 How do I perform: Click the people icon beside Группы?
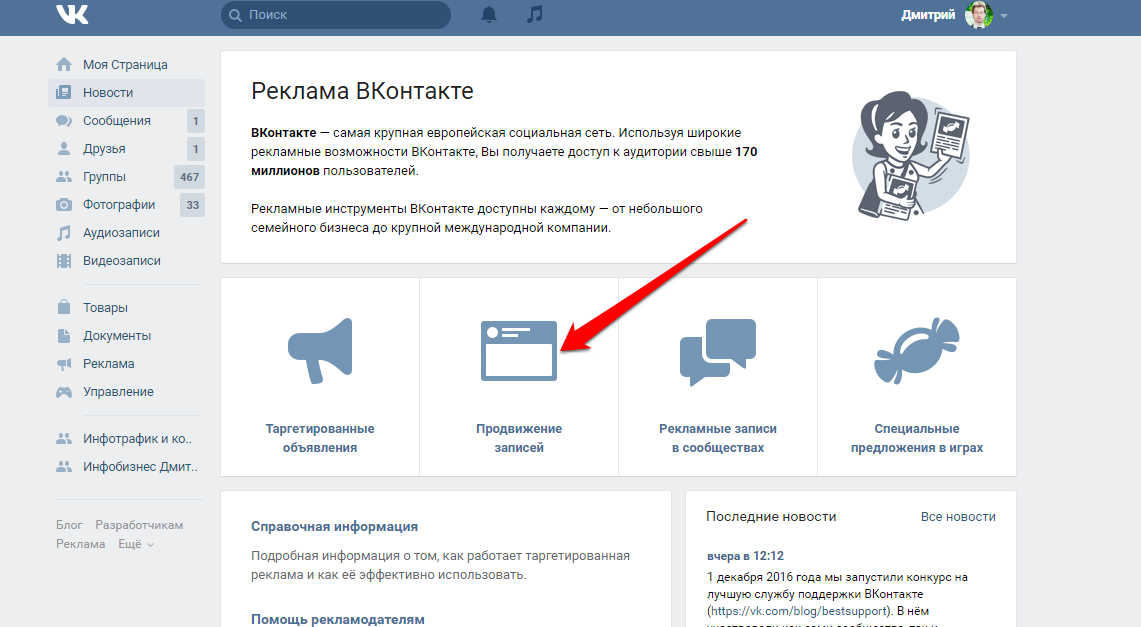(64, 177)
